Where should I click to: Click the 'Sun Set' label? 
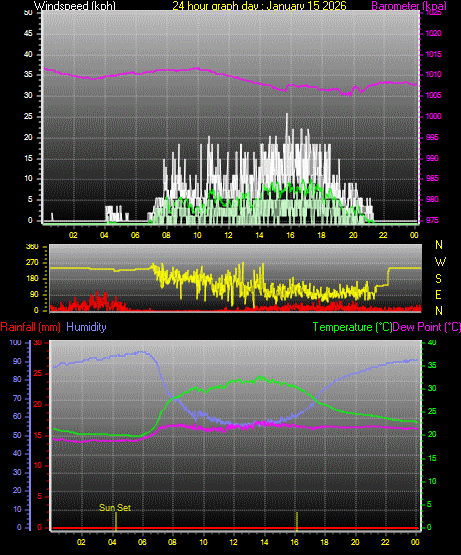[115, 507]
